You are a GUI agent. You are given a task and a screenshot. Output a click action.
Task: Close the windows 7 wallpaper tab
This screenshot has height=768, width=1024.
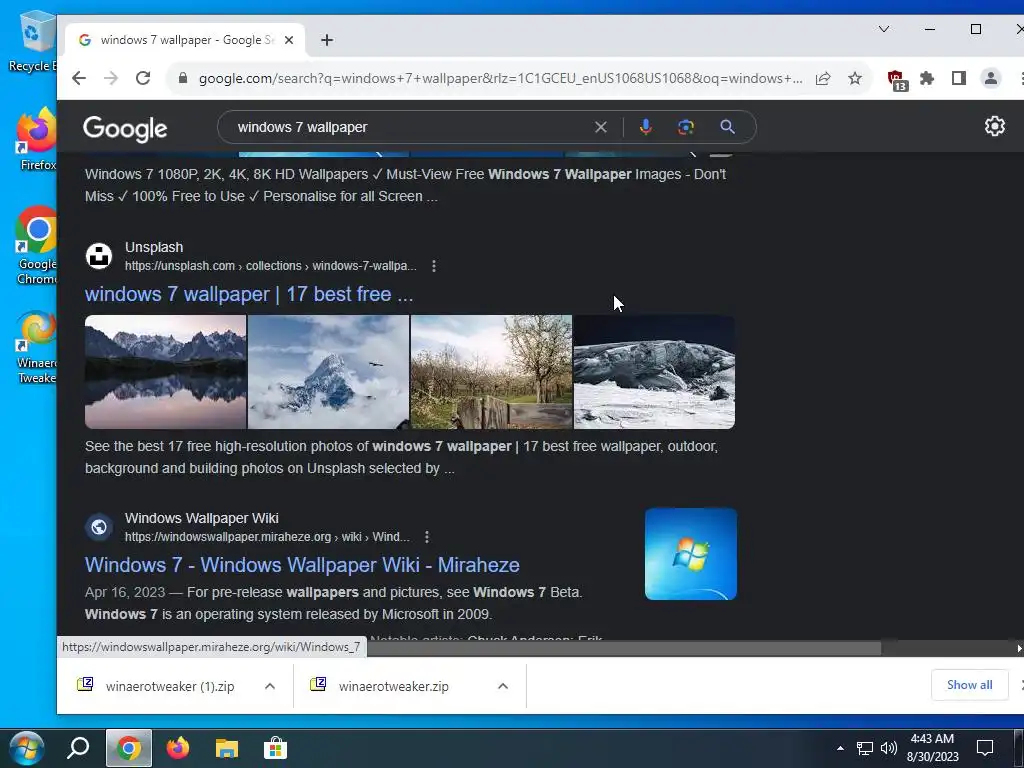(x=289, y=40)
